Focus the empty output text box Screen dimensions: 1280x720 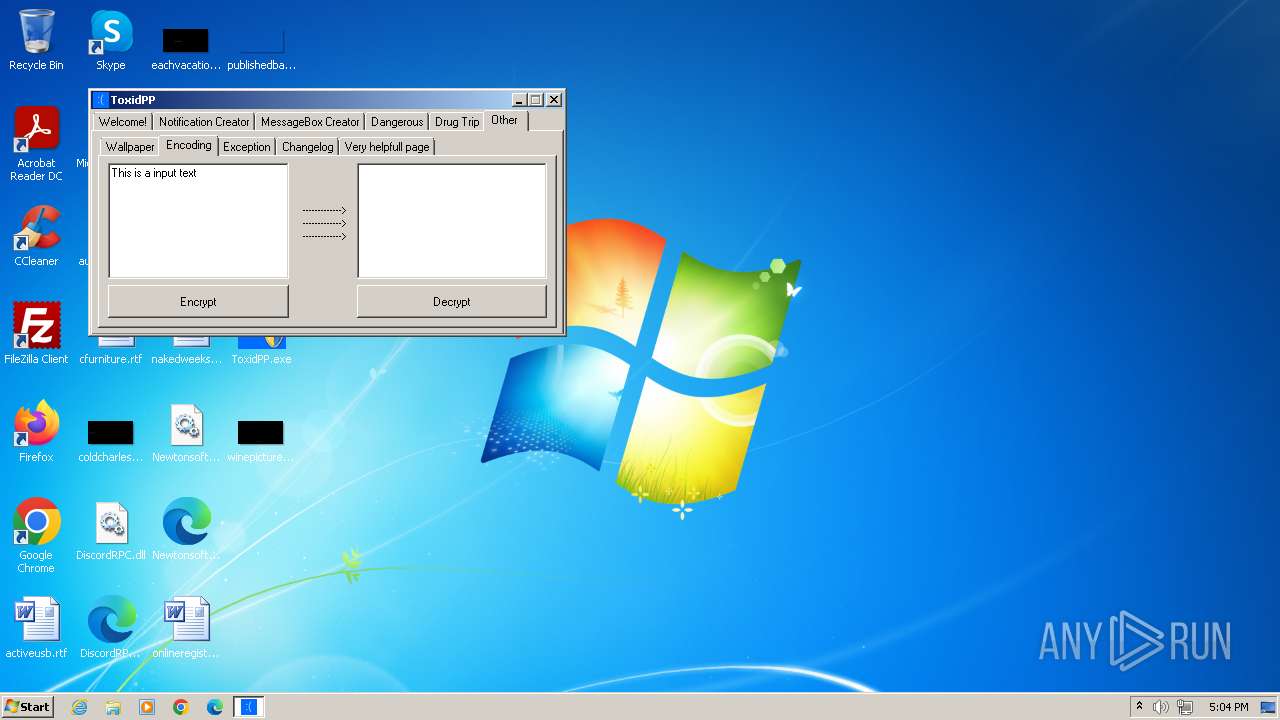tap(452, 221)
